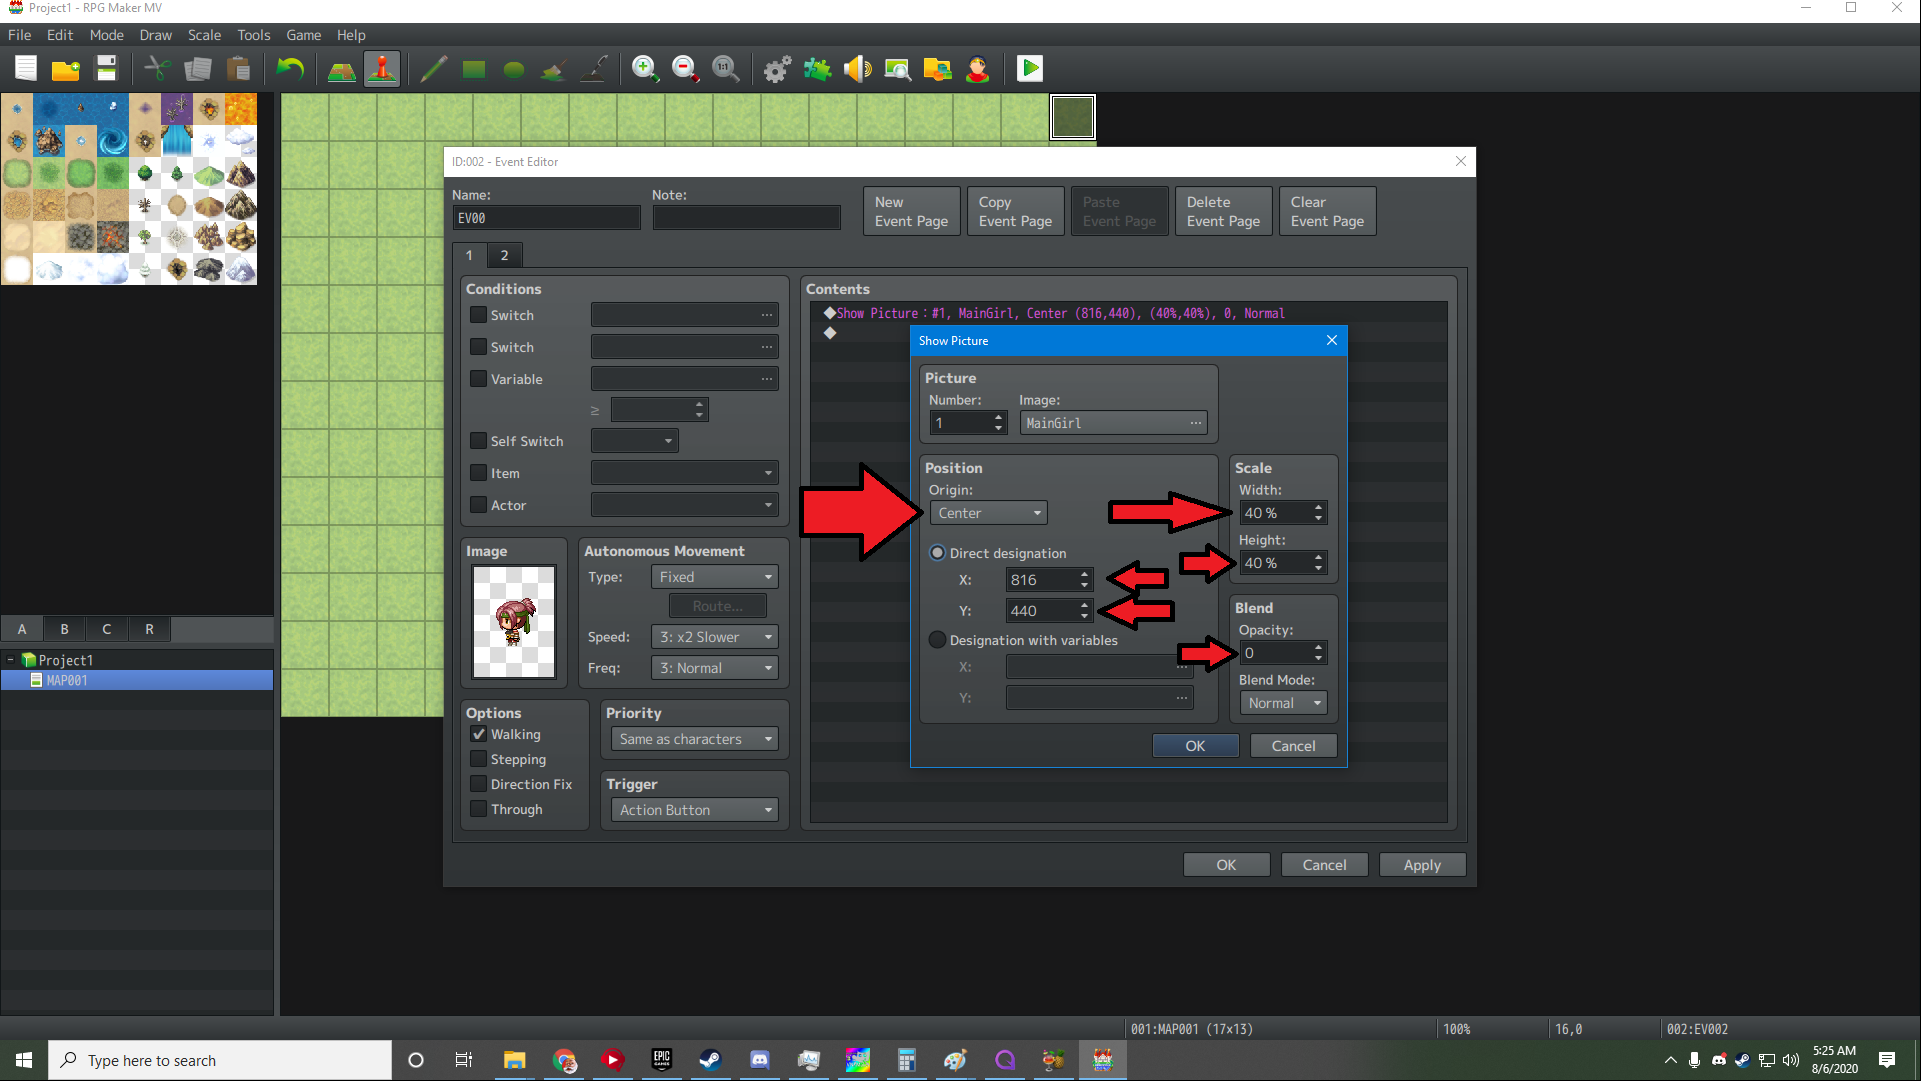Image resolution: width=1921 pixels, height=1081 pixels.
Task: Open the Tools menu
Action: click(x=253, y=35)
